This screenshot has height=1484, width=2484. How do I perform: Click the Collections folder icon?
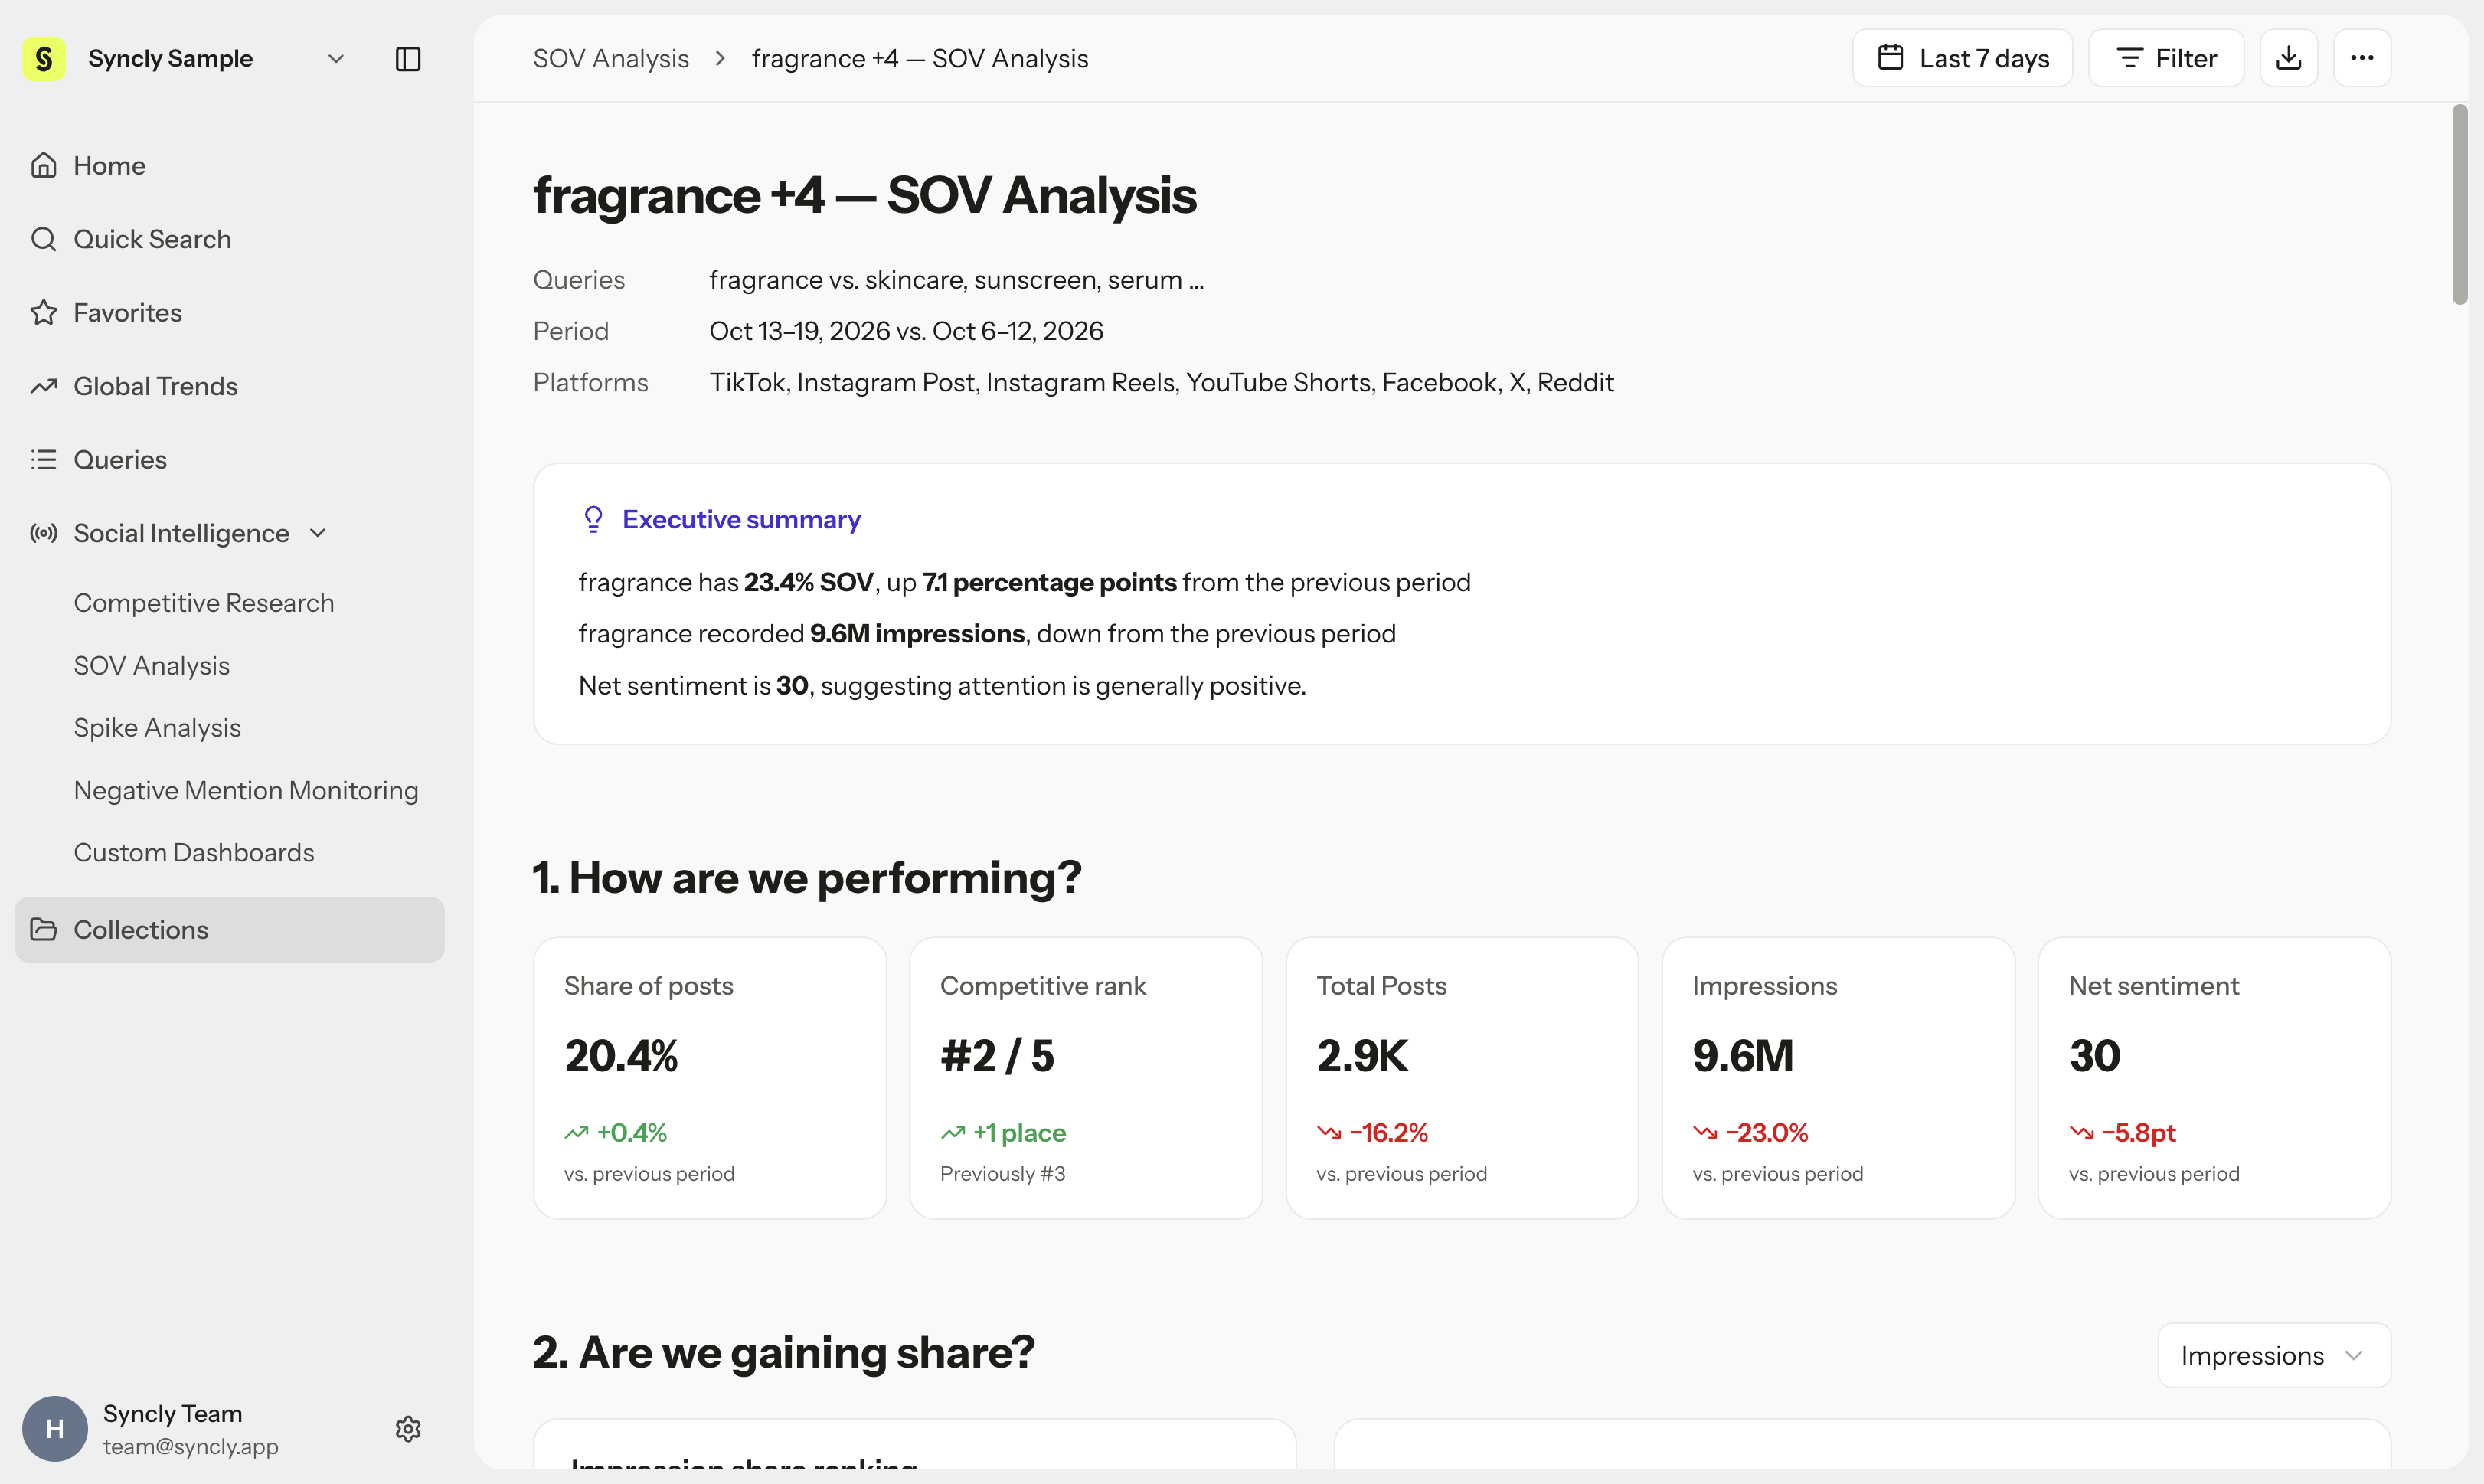tap(44, 930)
